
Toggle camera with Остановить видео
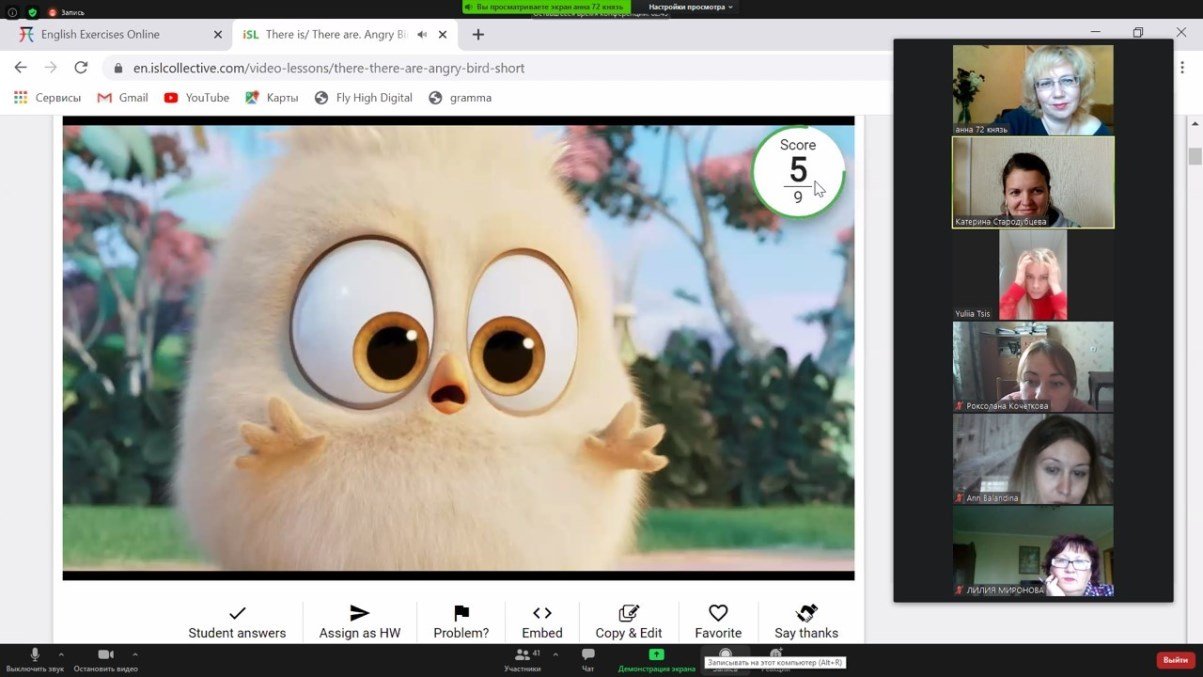(x=105, y=659)
